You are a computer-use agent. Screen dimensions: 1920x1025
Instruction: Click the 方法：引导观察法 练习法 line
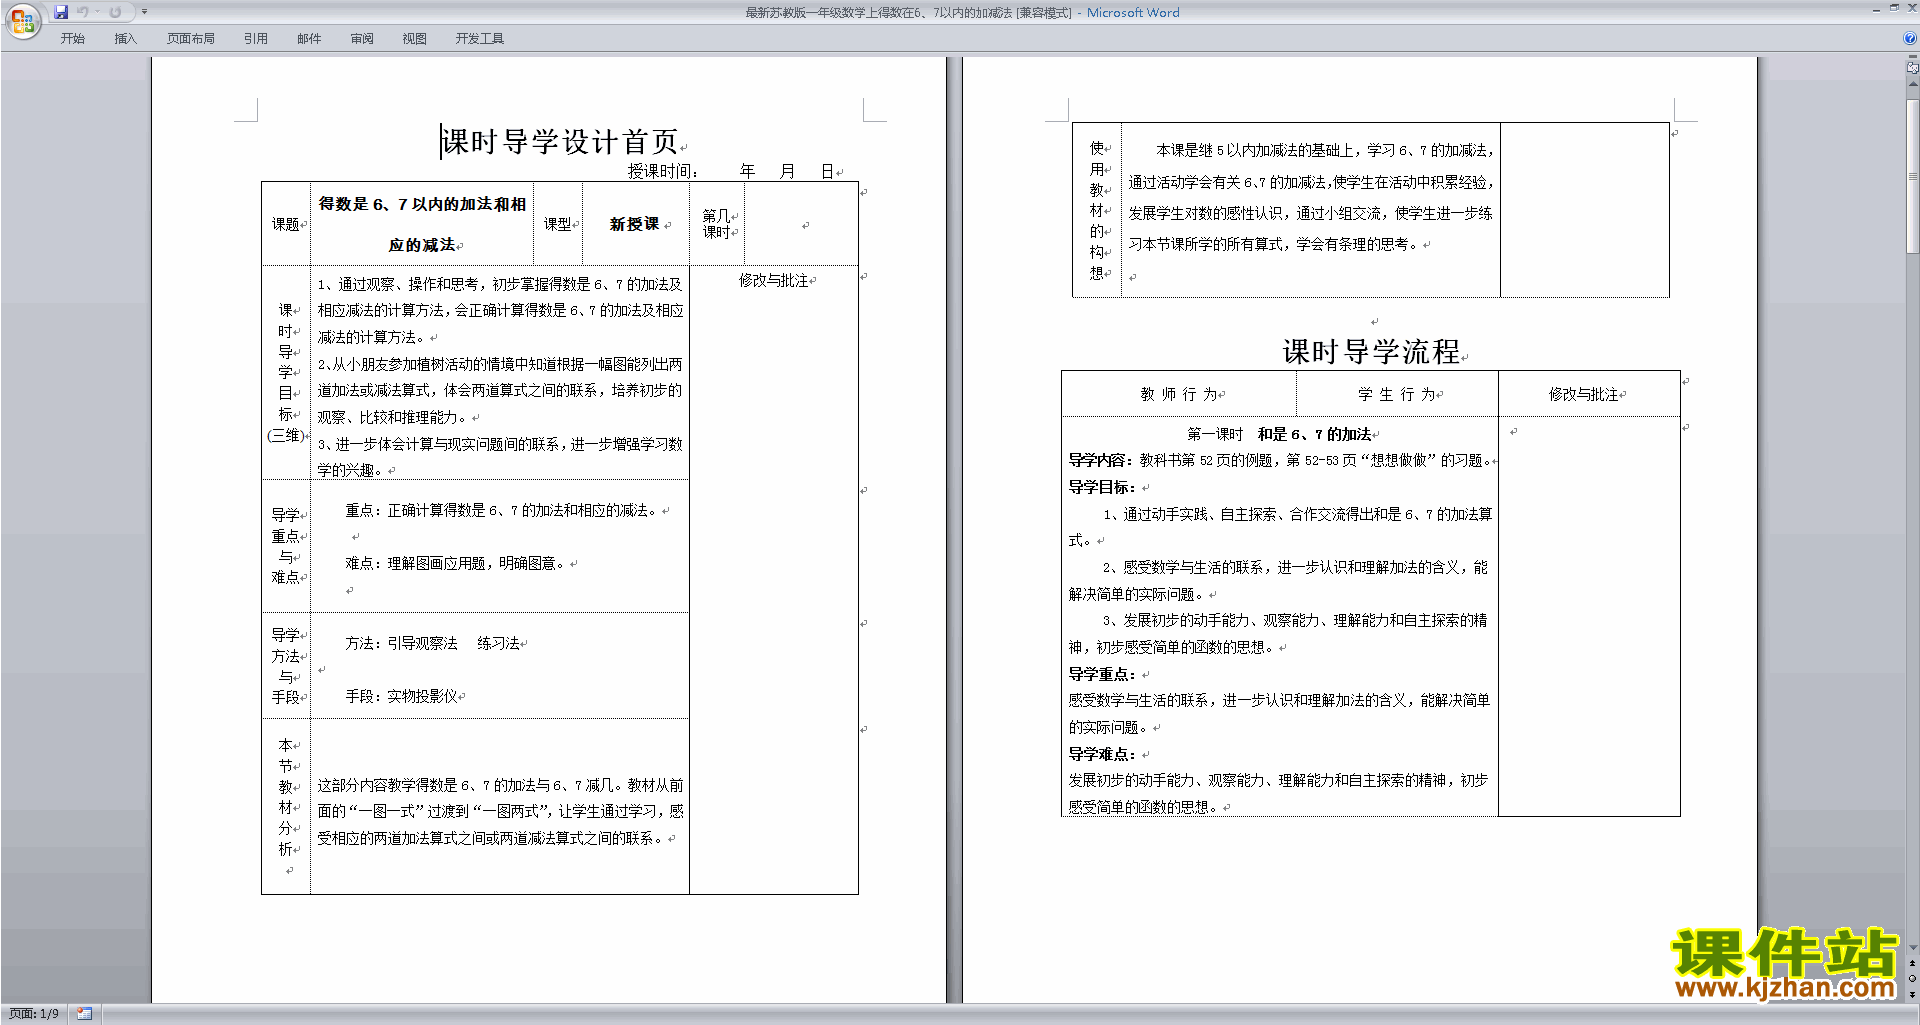433,643
